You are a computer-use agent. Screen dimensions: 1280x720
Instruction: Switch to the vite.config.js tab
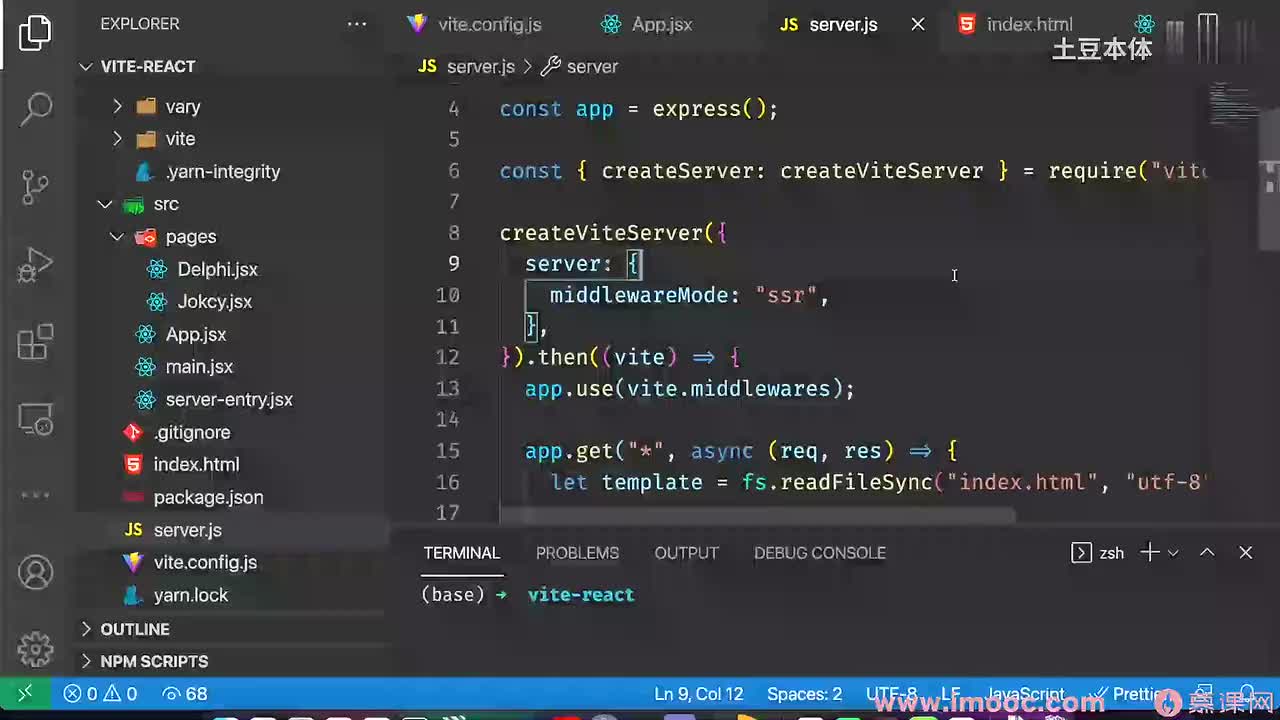click(x=474, y=25)
